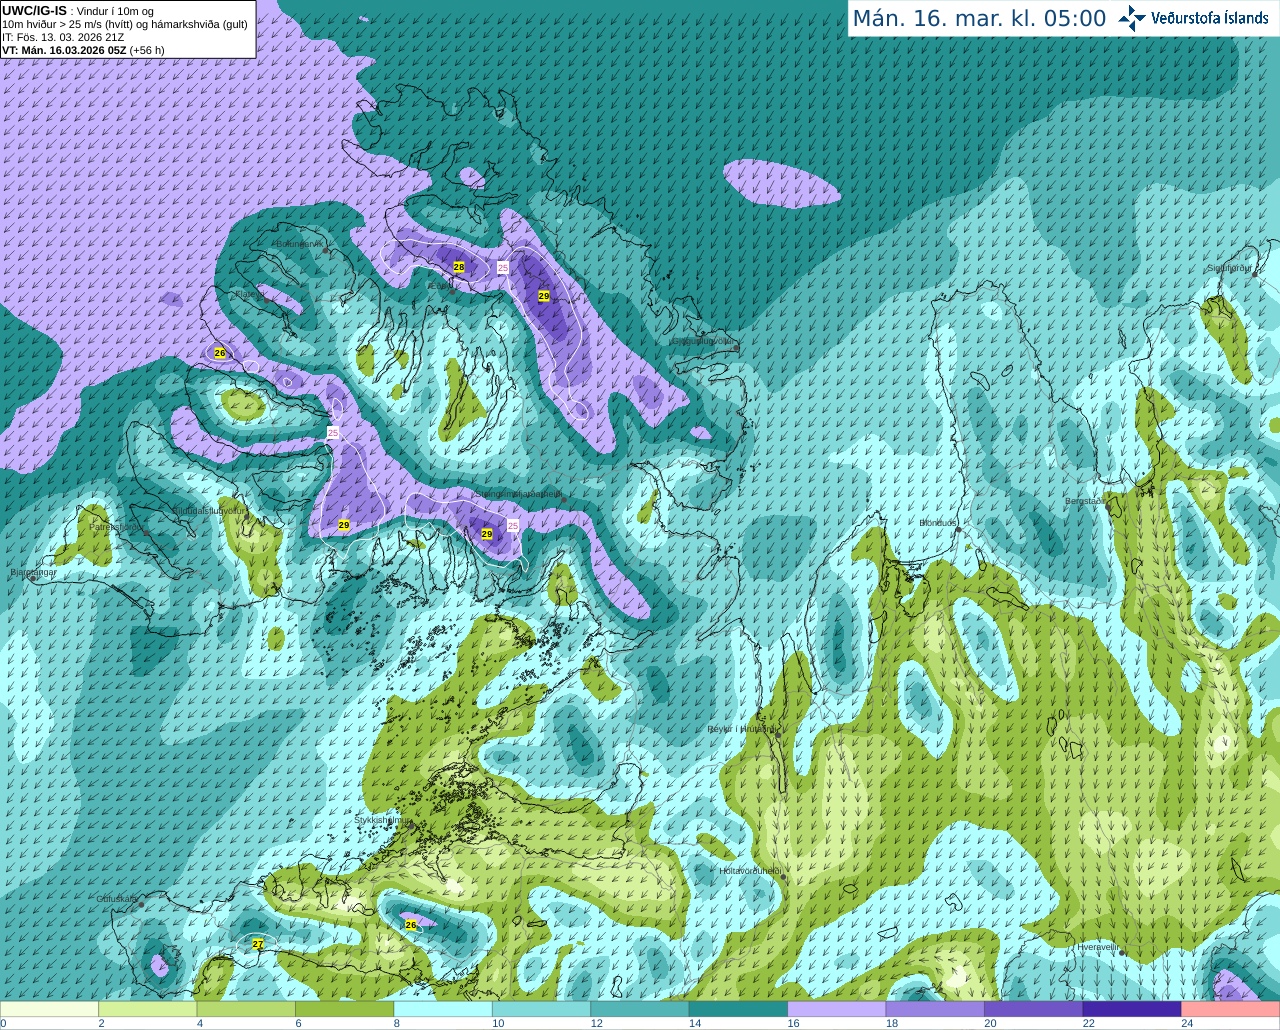Viewport: 1280px width, 1030px height.
Task: Click the UWC/IG-IS model label
Action: click(x=34, y=10)
